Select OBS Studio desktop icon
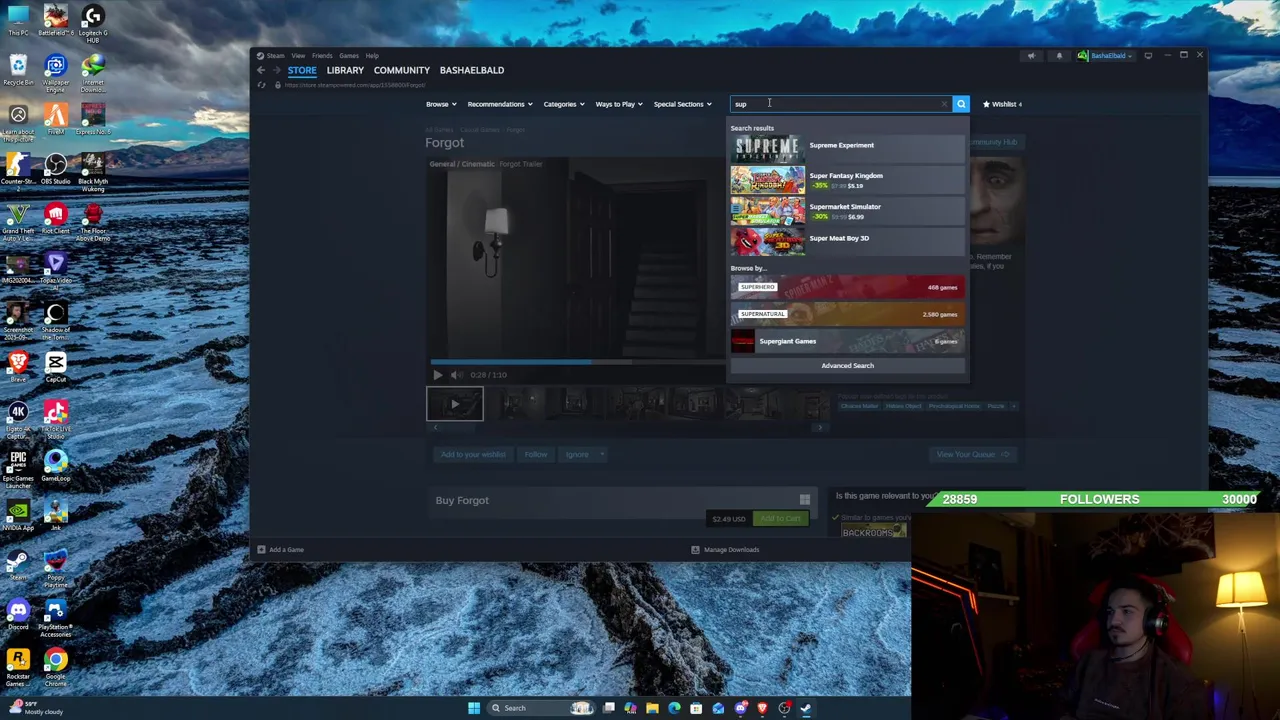 (55, 168)
